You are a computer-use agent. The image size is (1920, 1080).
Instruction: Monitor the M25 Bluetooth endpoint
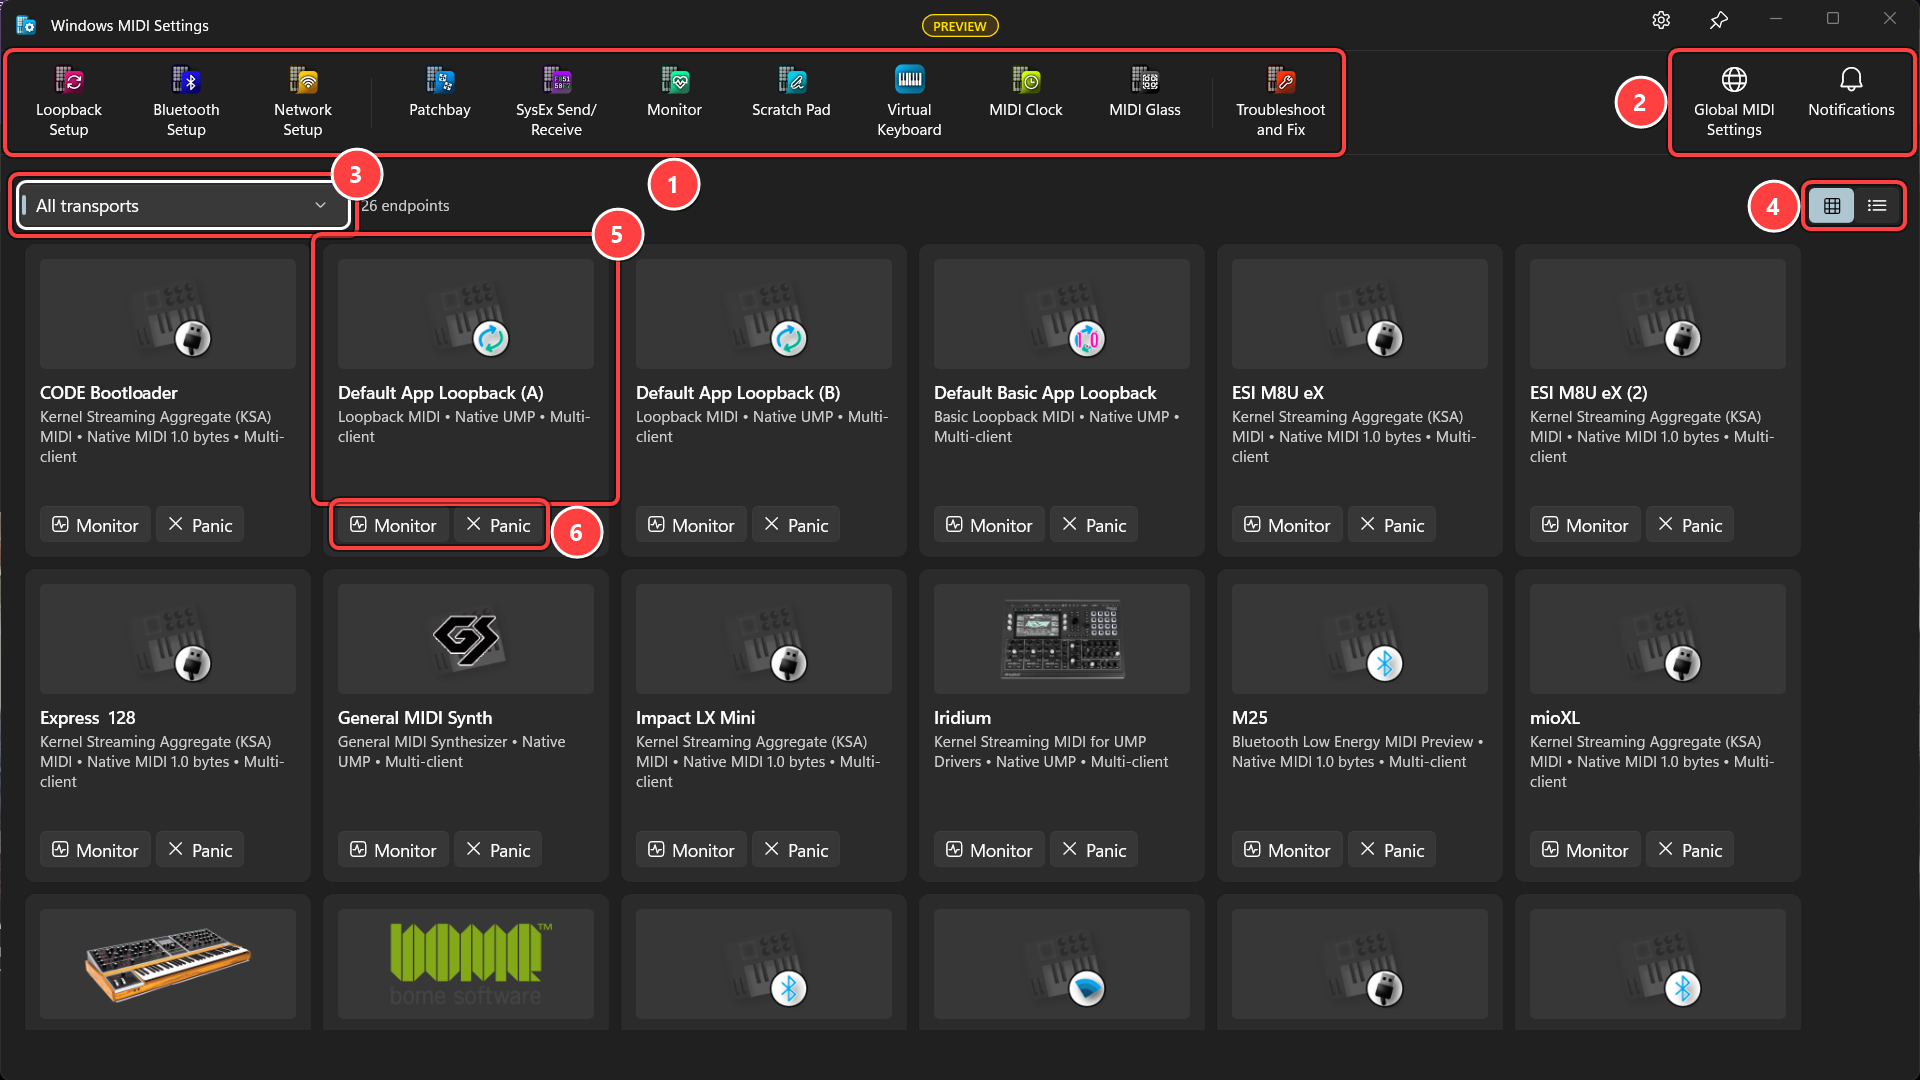tap(1287, 850)
